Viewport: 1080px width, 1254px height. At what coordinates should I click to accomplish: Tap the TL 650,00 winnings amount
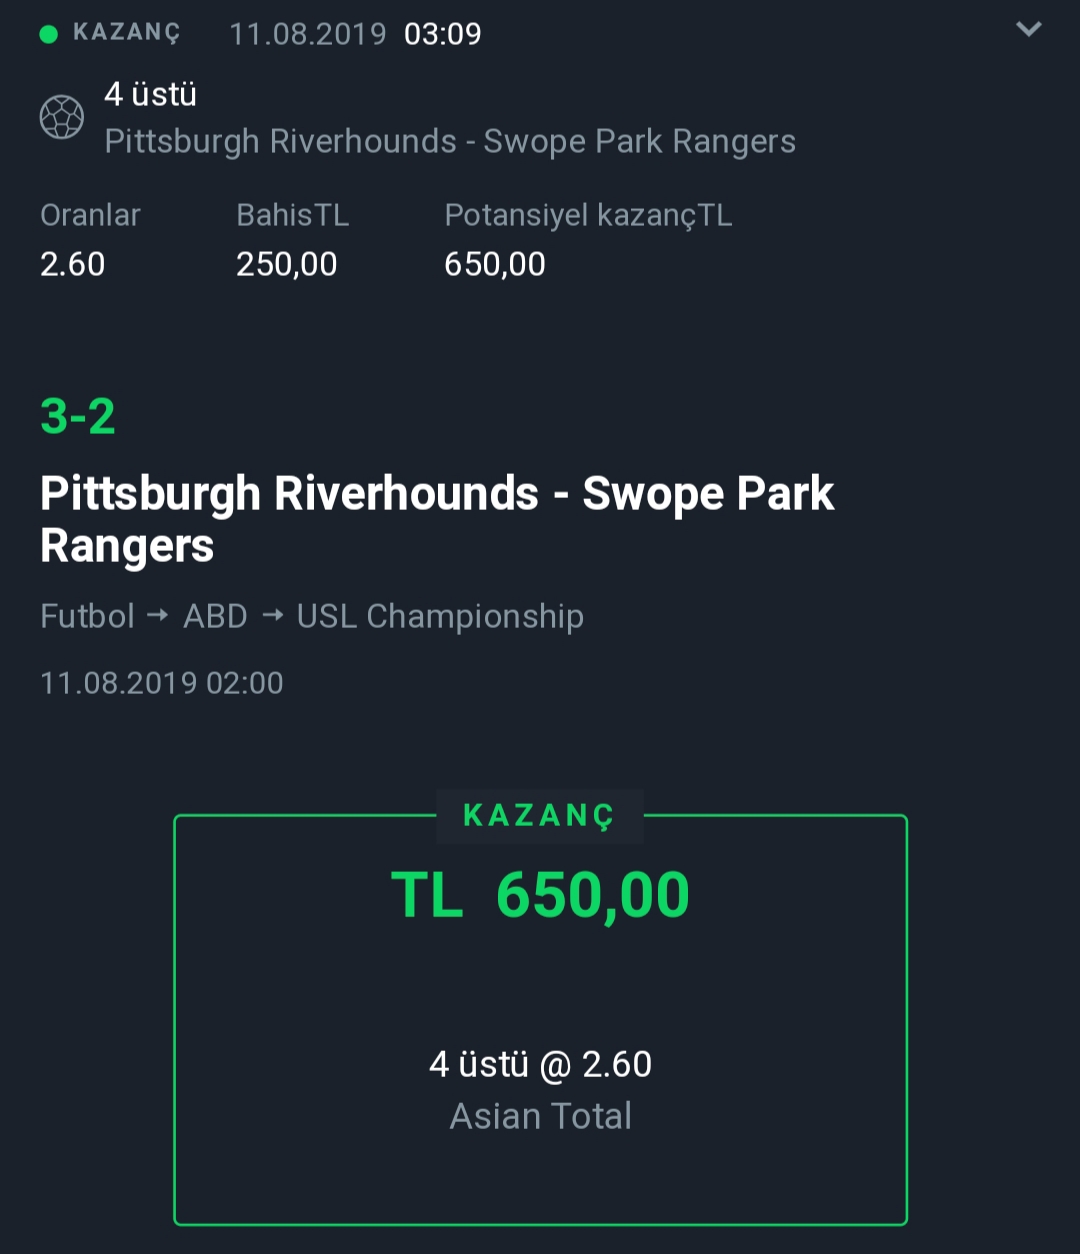pyautogui.click(x=540, y=894)
